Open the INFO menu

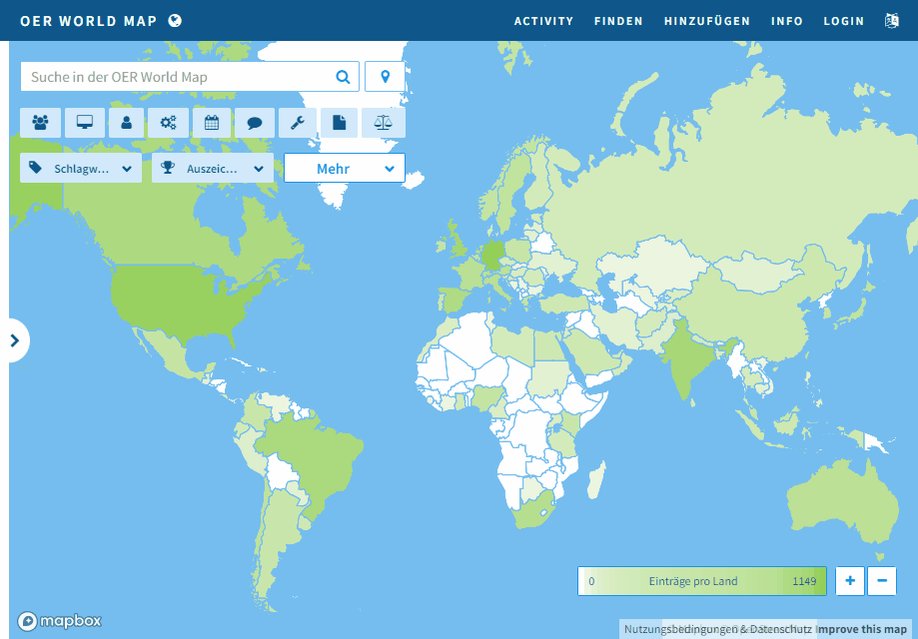[x=787, y=21]
